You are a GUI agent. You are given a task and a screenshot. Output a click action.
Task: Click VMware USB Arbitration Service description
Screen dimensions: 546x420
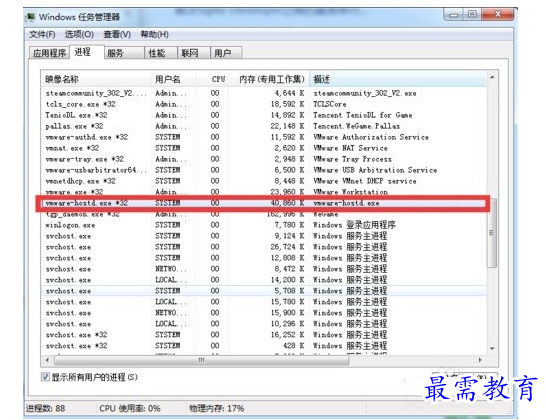(375, 170)
